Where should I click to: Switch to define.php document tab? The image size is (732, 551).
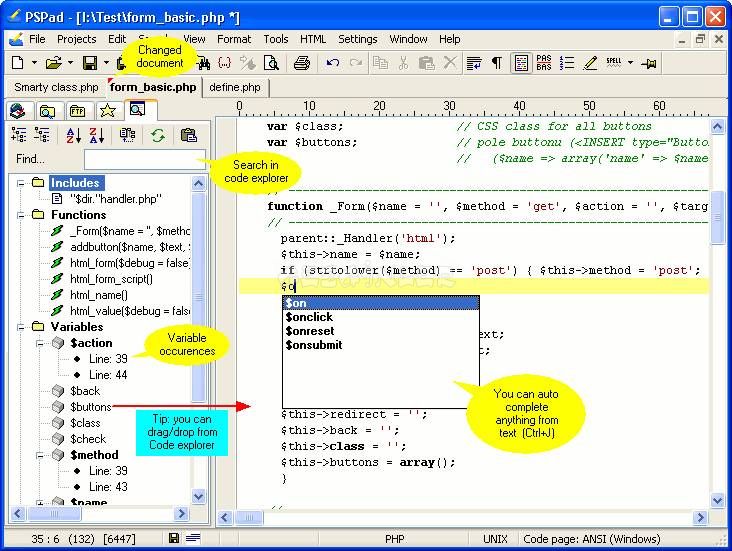[x=235, y=87]
